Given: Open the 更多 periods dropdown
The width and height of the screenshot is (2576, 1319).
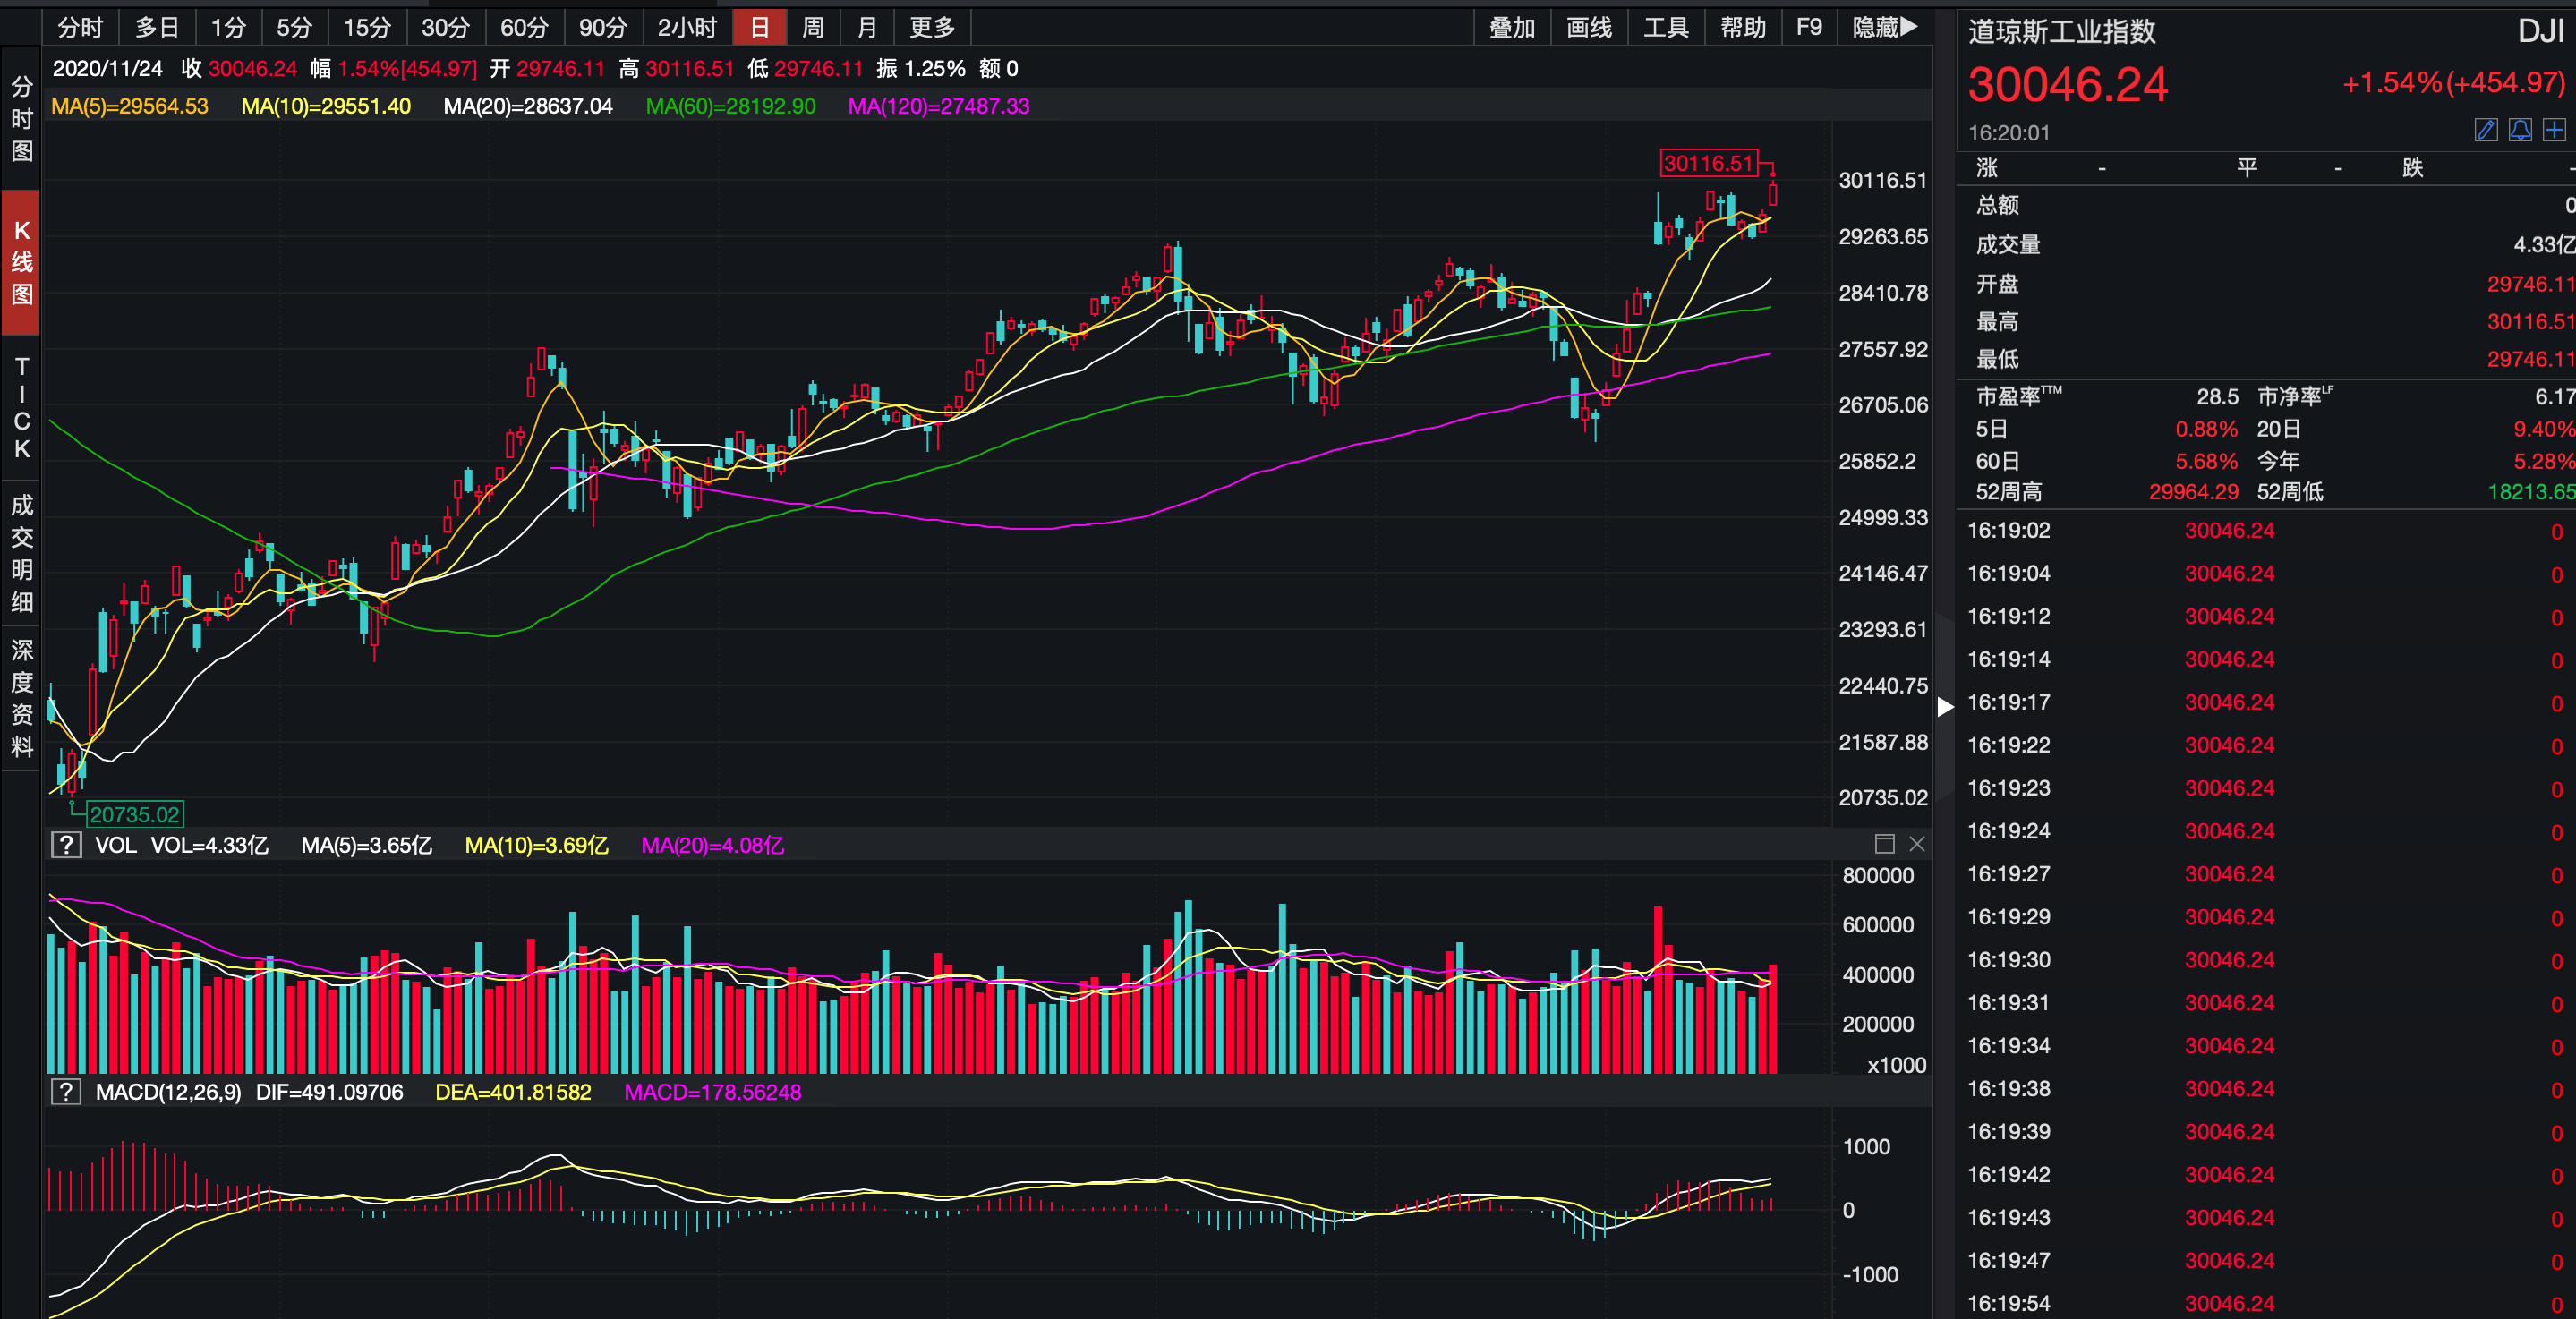Looking at the screenshot, I should (932, 27).
